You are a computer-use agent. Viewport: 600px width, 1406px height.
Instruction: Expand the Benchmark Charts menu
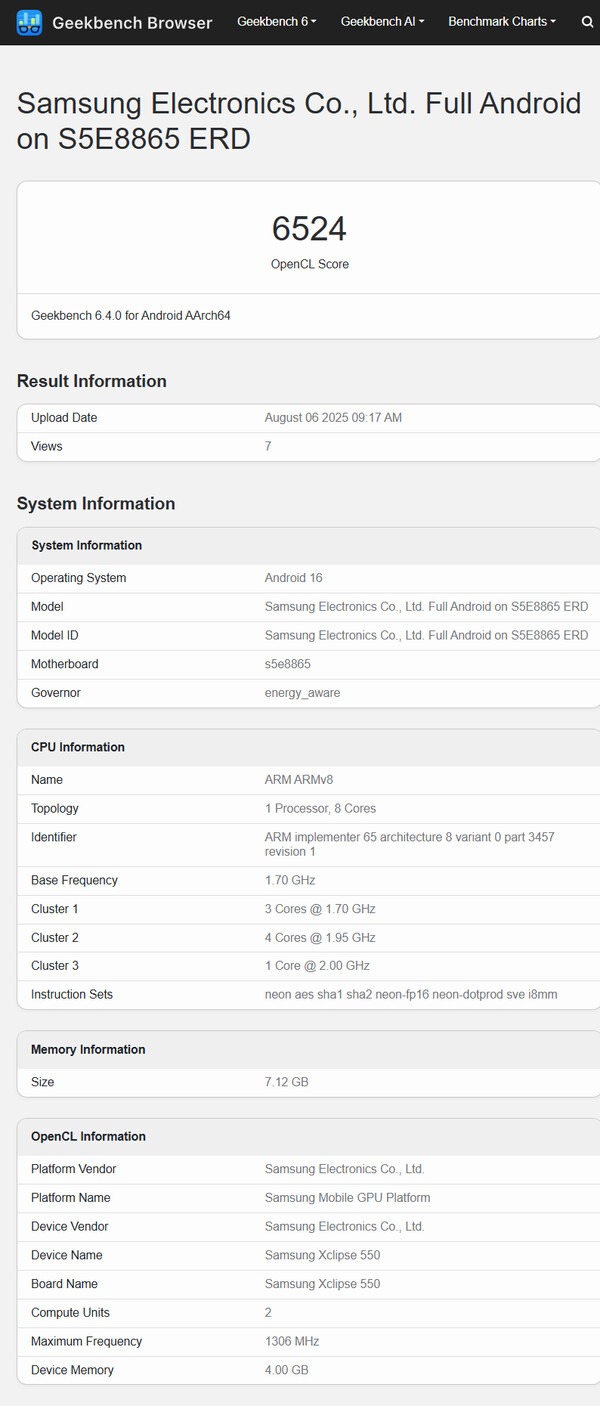pos(502,22)
